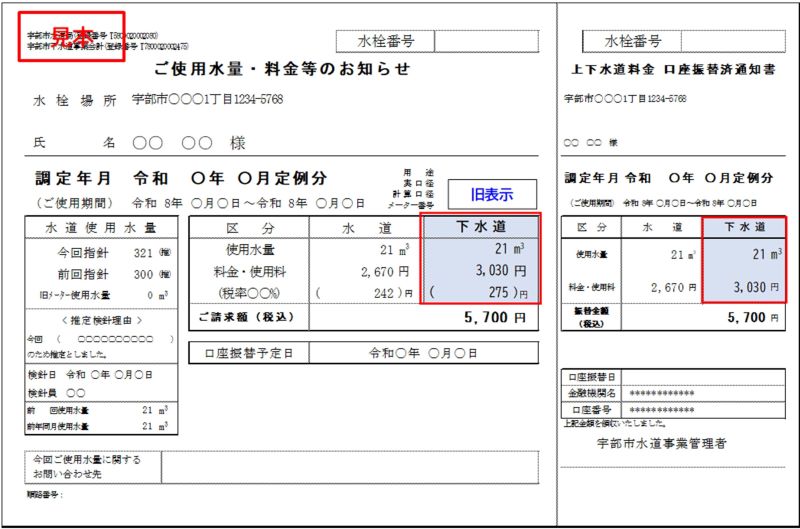This screenshot has width=800, height=529.
Task: Select the water tax value 242
Action: tap(384, 293)
